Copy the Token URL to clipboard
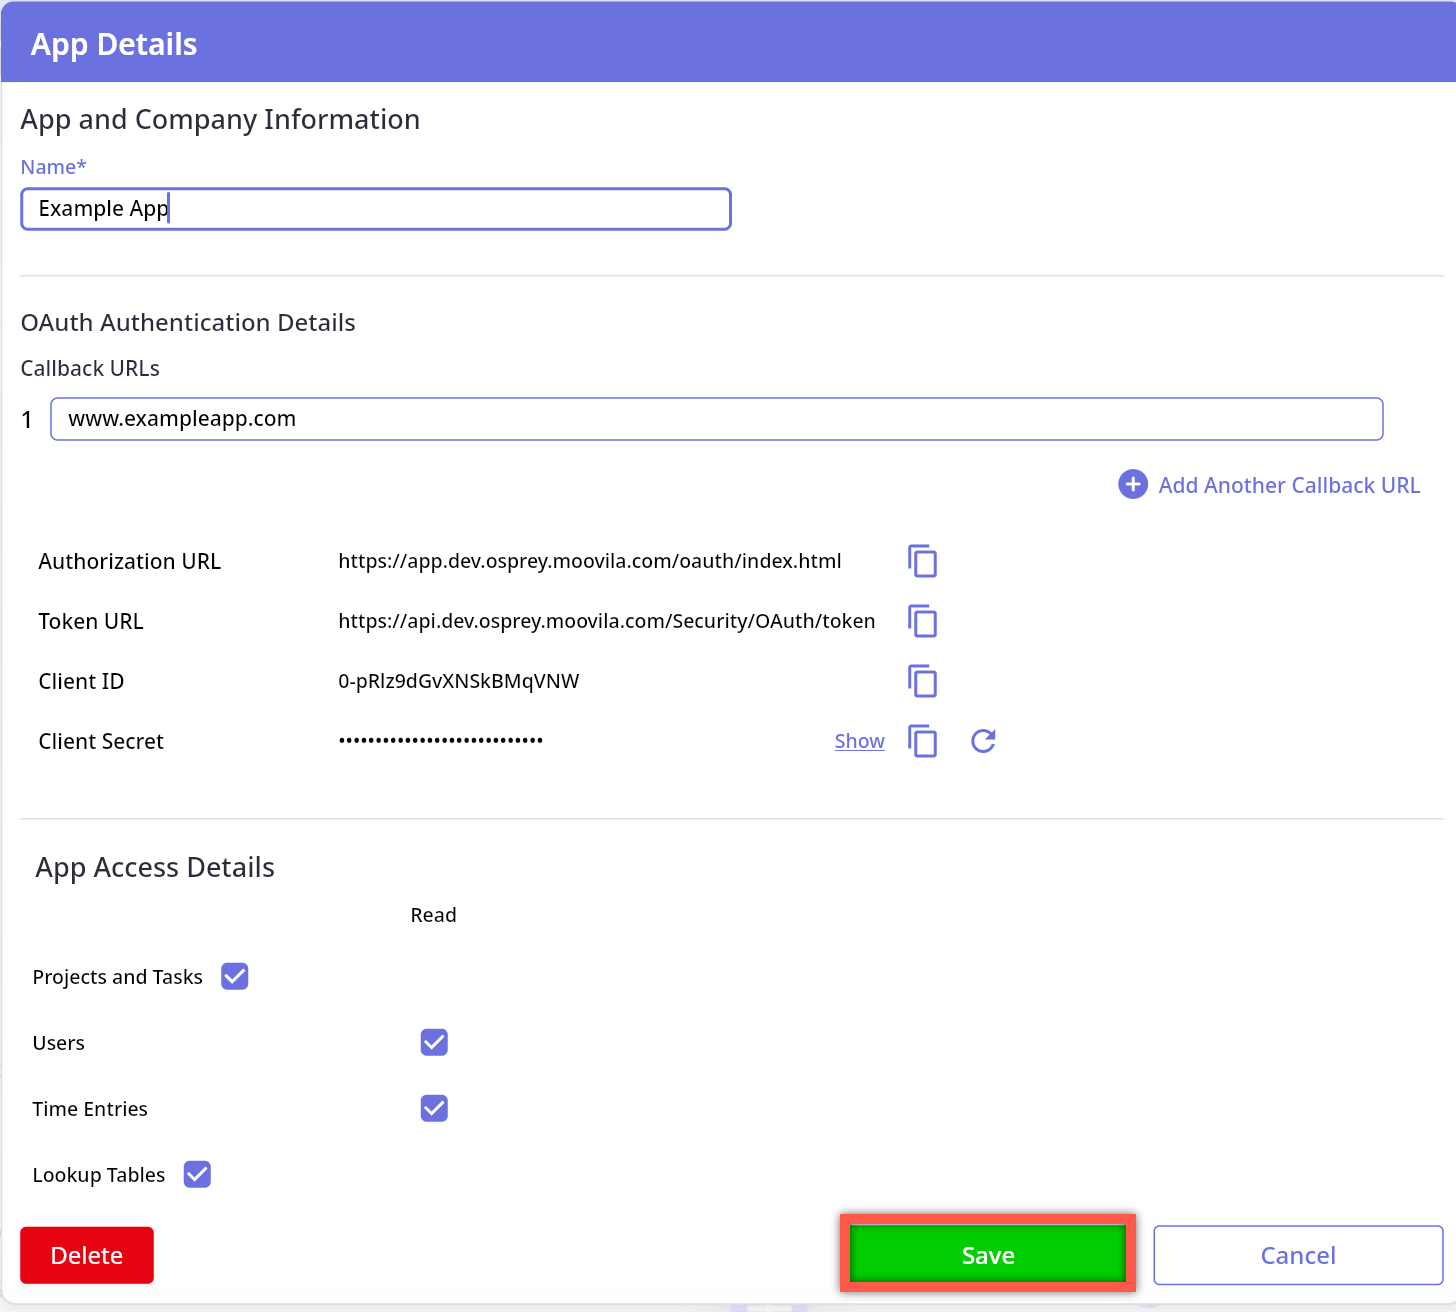1456x1312 pixels. [x=922, y=621]
